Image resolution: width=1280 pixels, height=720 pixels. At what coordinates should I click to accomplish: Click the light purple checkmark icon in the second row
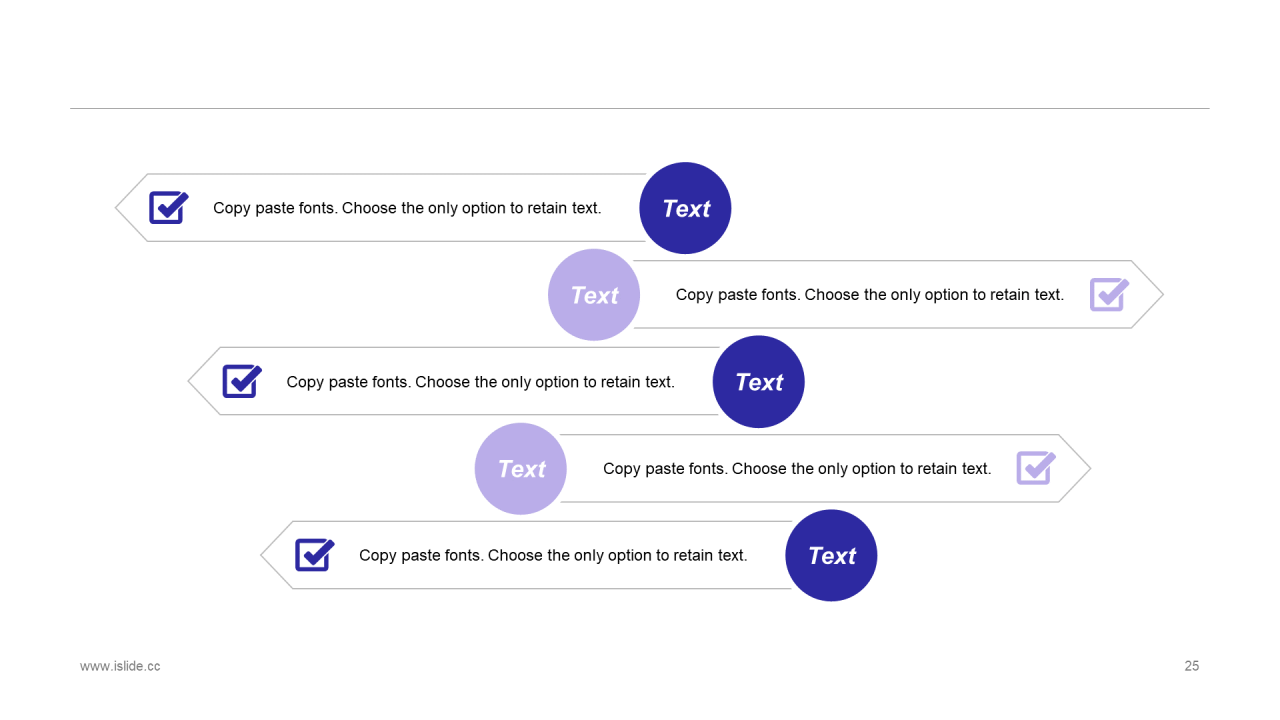click(1110, 294)
